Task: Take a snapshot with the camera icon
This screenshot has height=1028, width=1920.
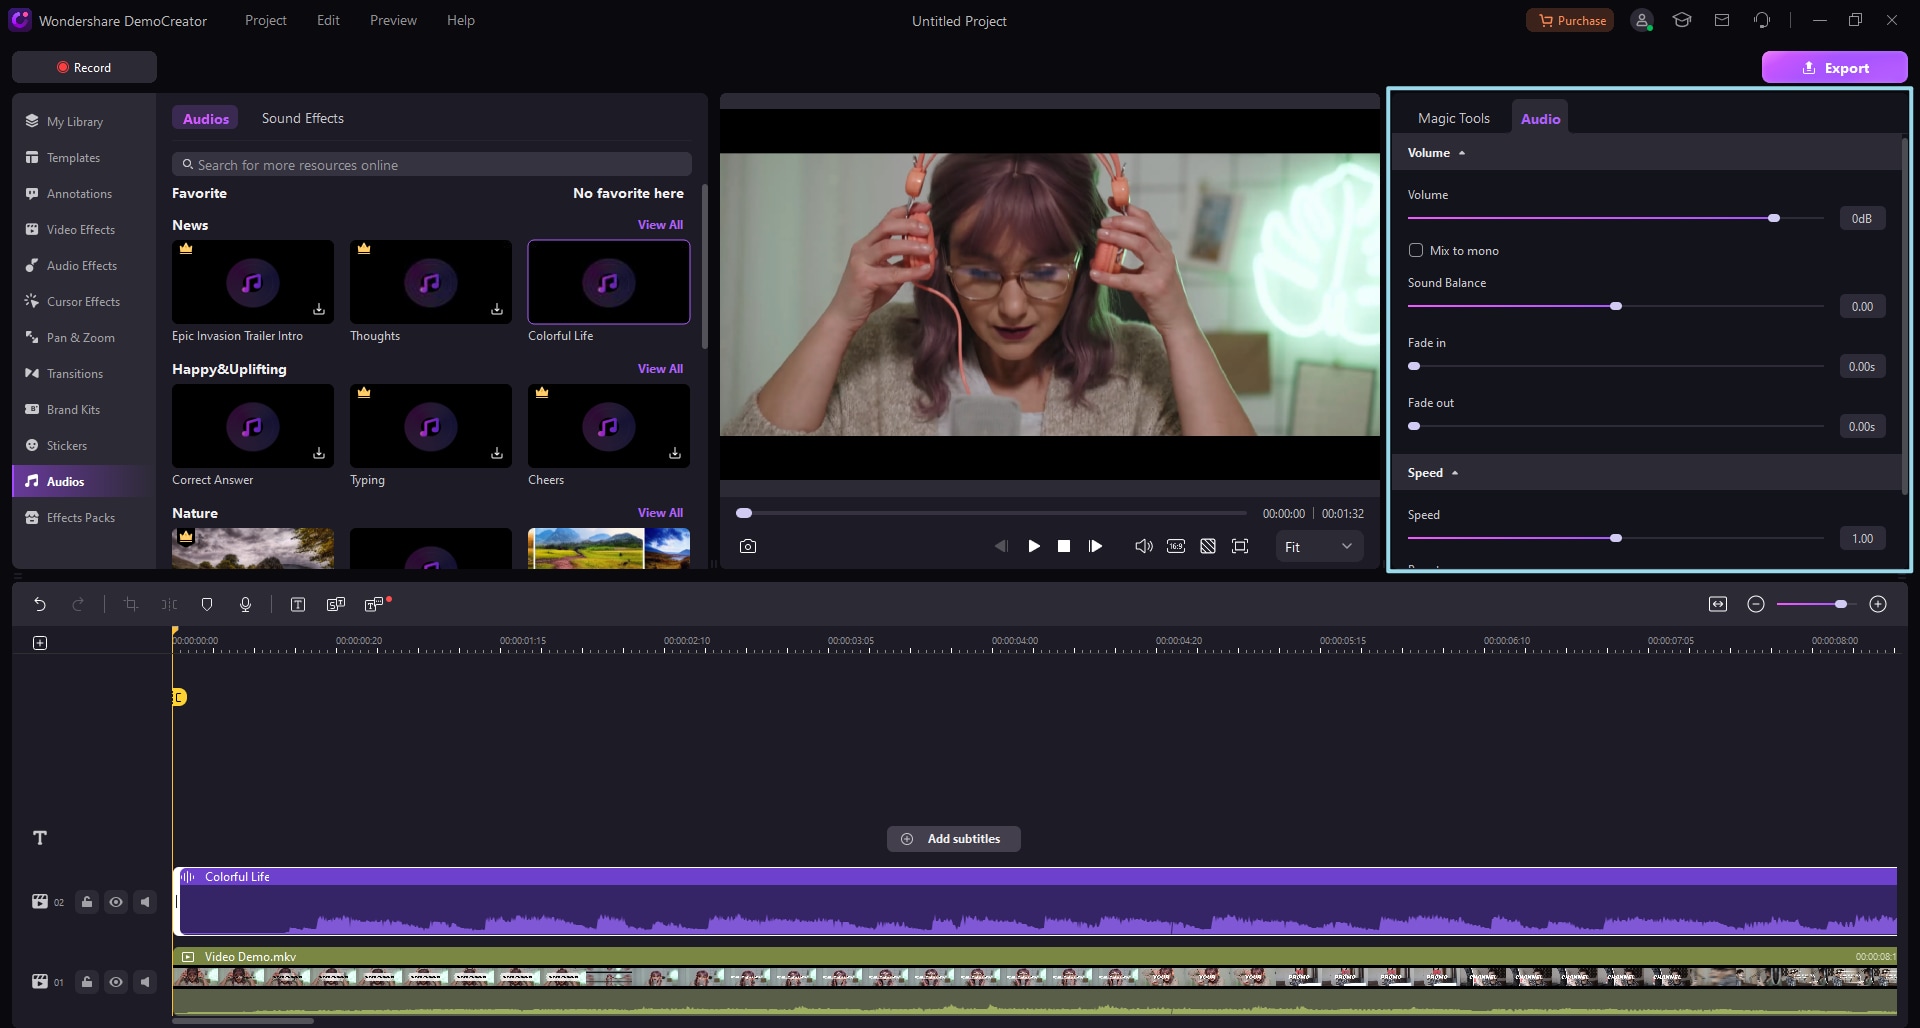Action: coord(748,546)
